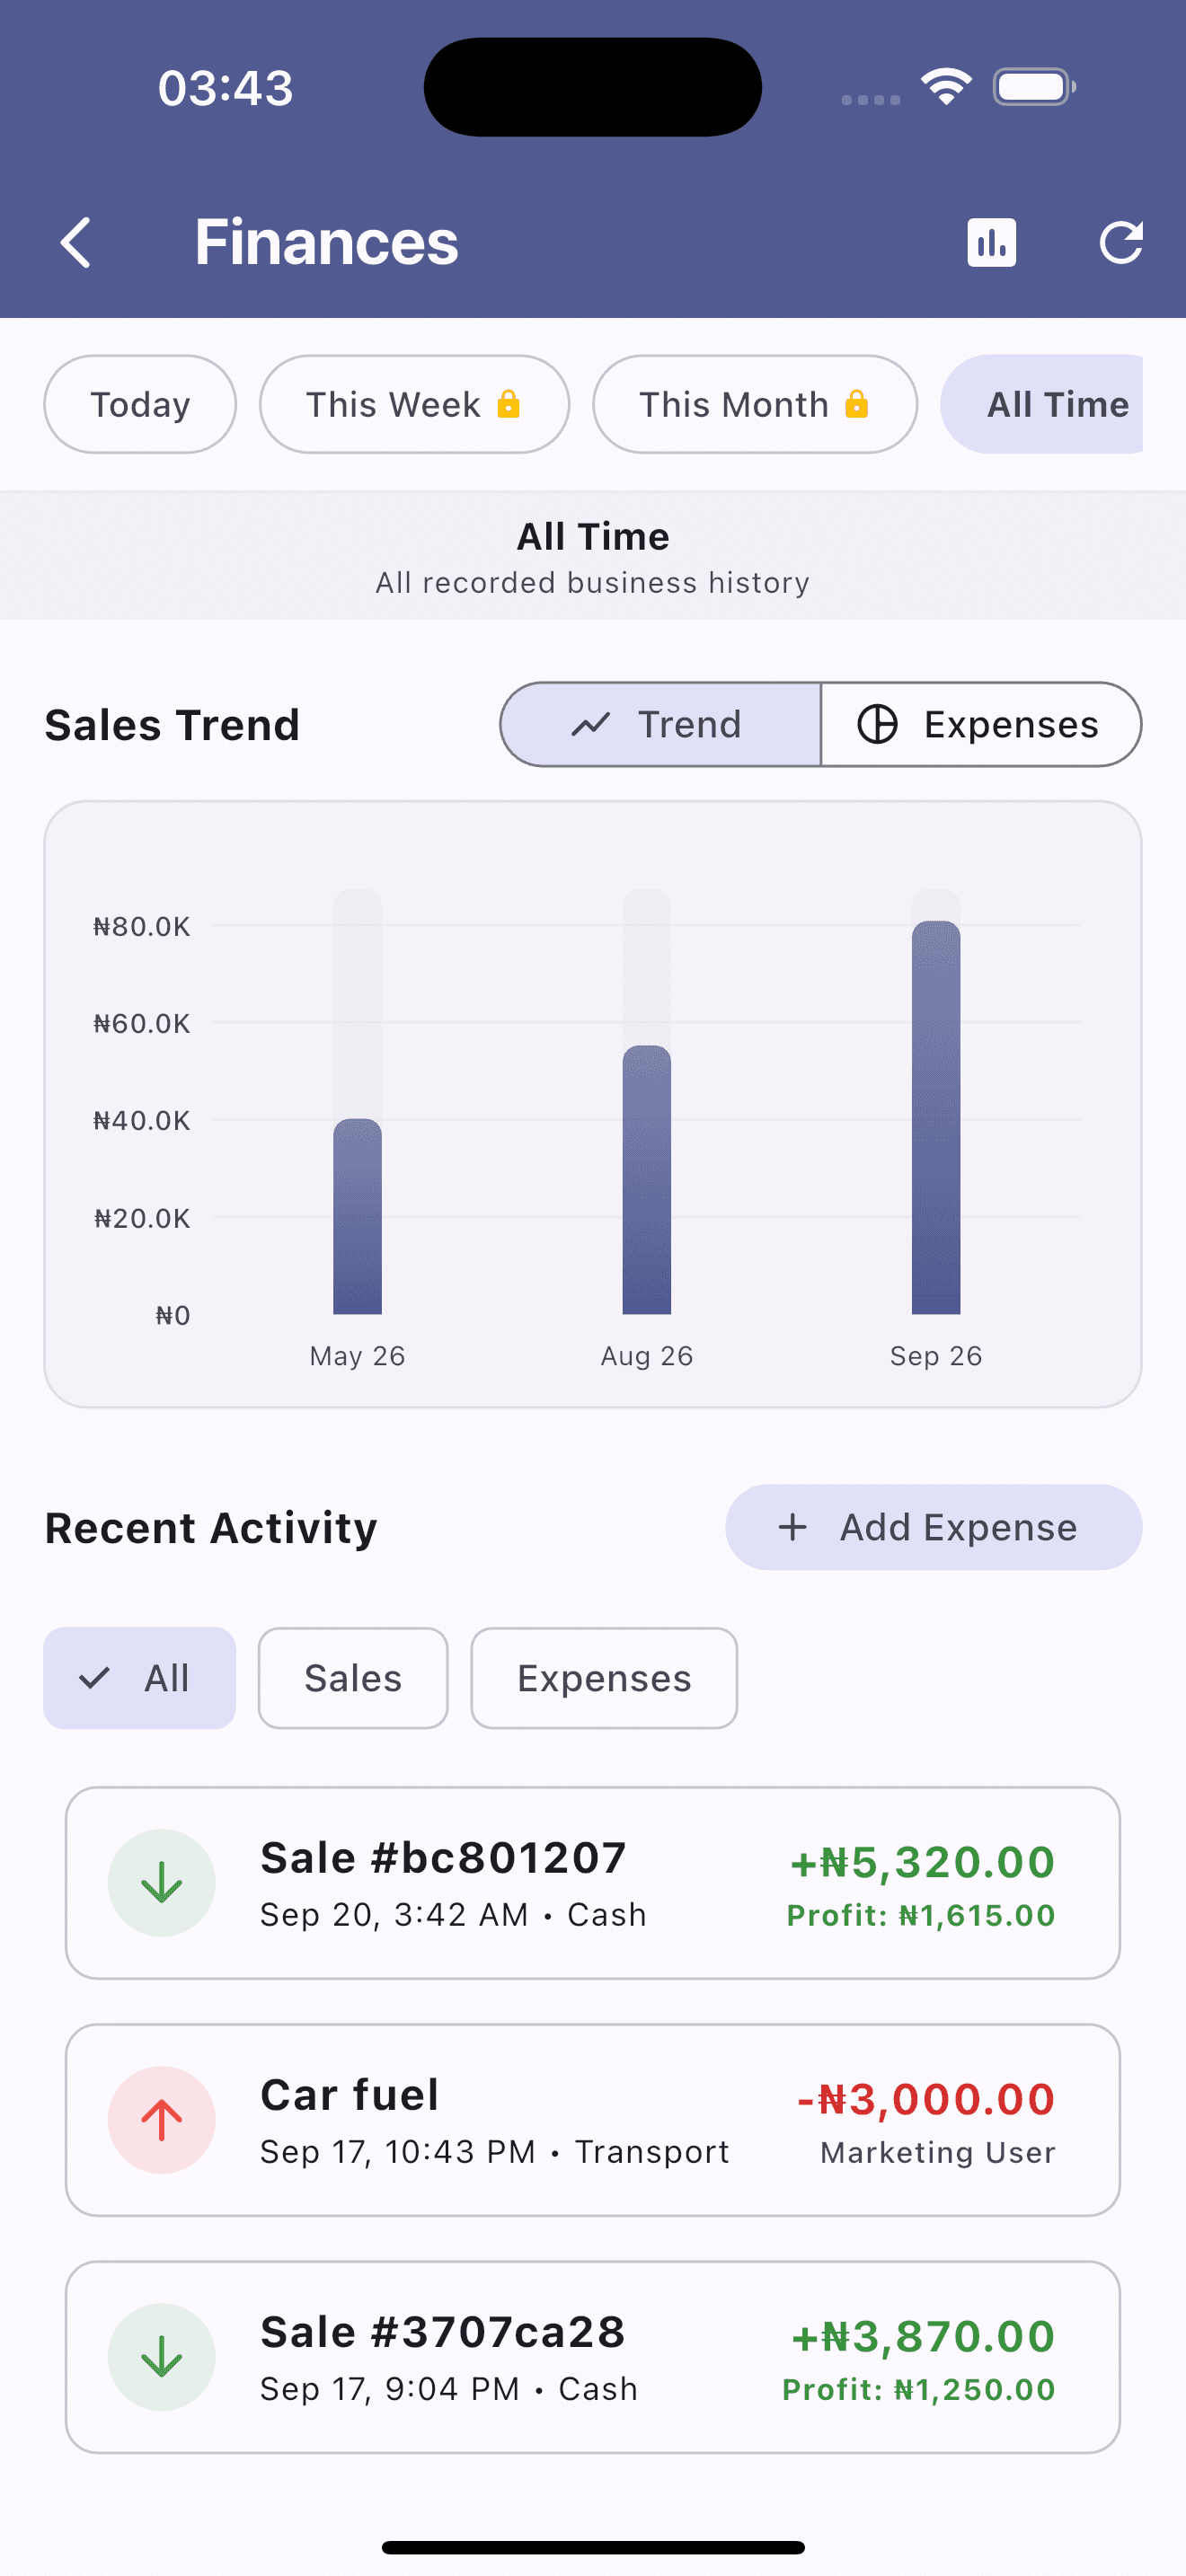Tap Profit: ₦1,250.00 label

(919, 2389)
